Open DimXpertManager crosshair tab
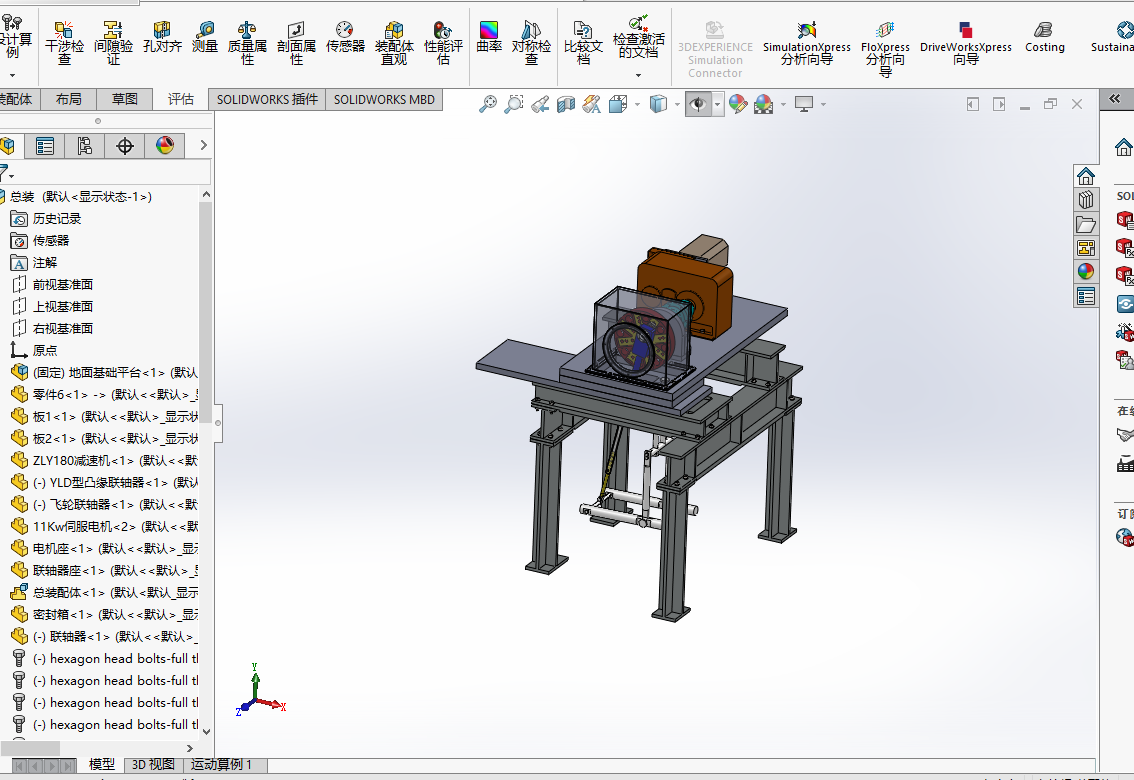 (x=124, y=146)
